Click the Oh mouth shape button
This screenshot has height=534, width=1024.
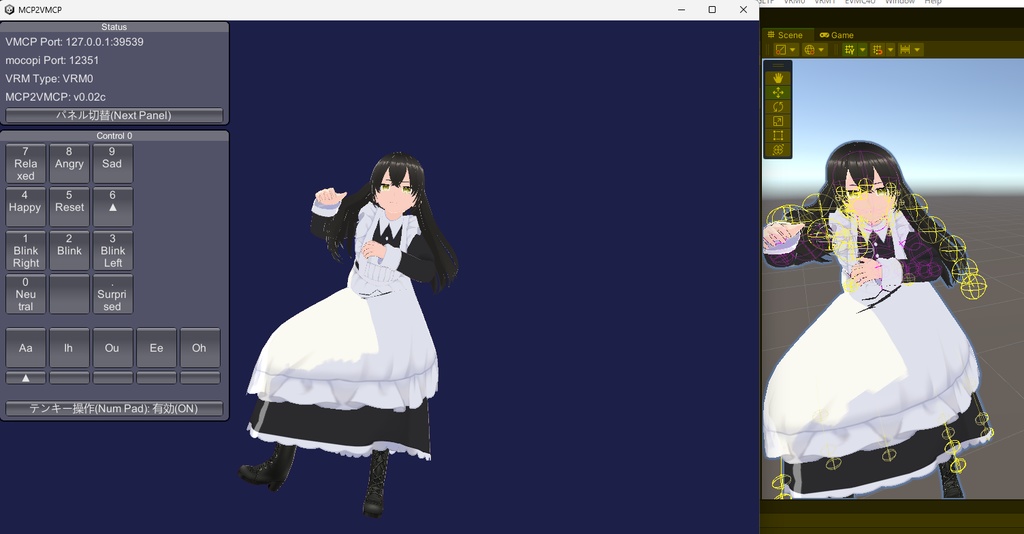click(200, 348)
